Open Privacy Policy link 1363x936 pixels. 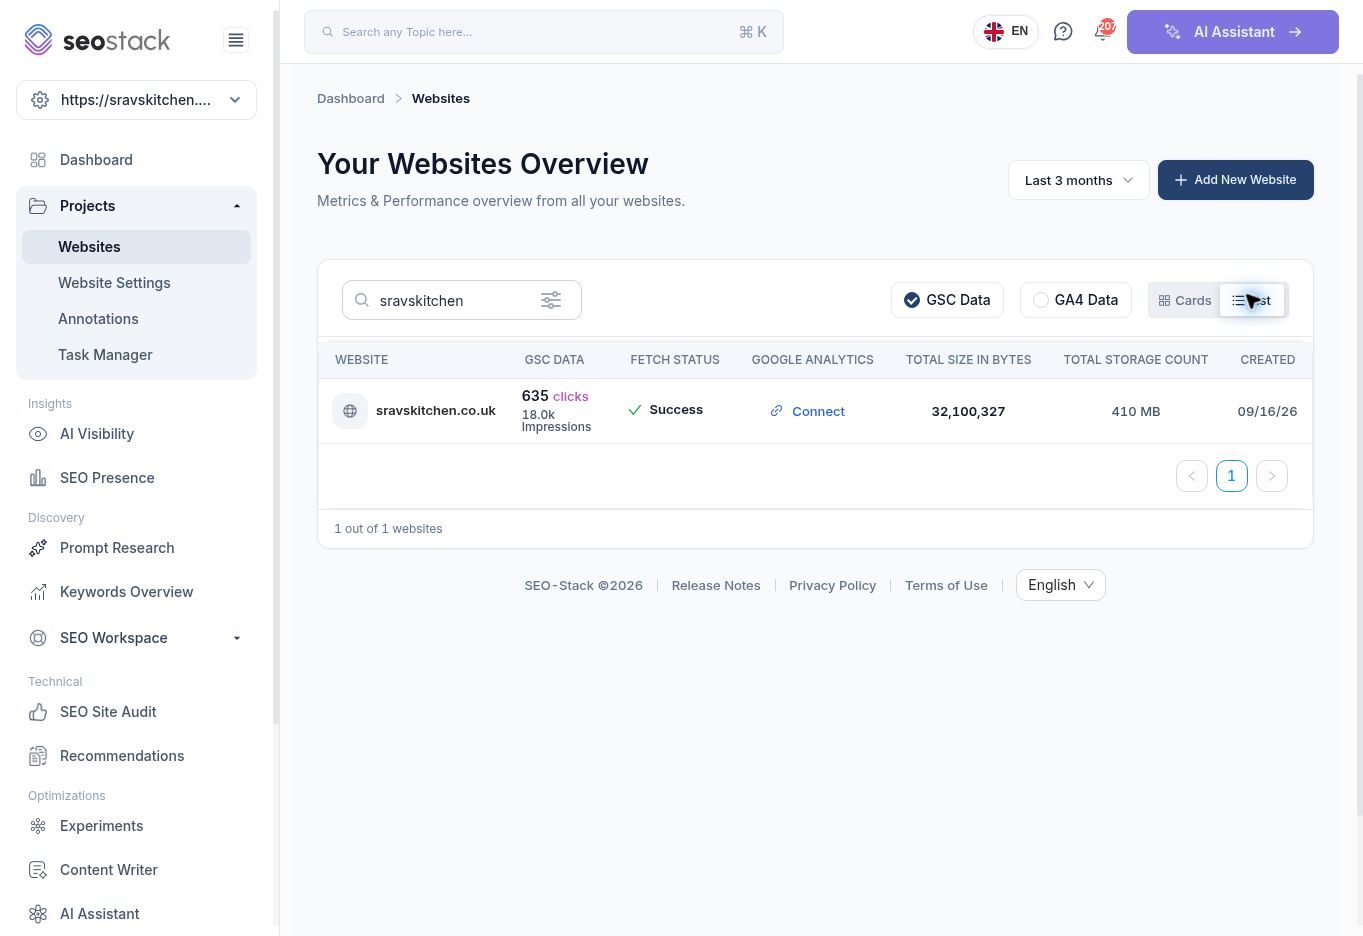(x=832, y=585)
